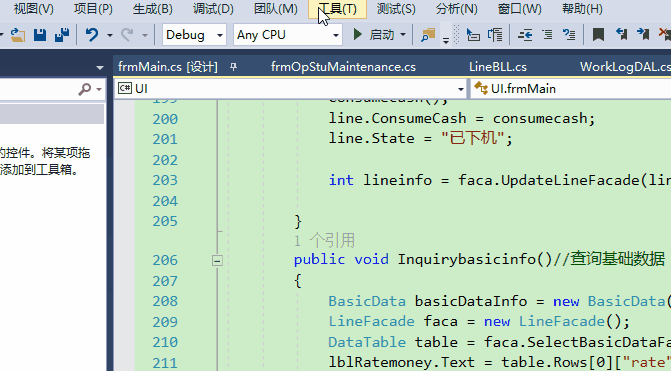This screenshot has width=671, height=371.
Task: Click the comment //查询基础数据
Action: pyautogui.click(x=609, y=259)
